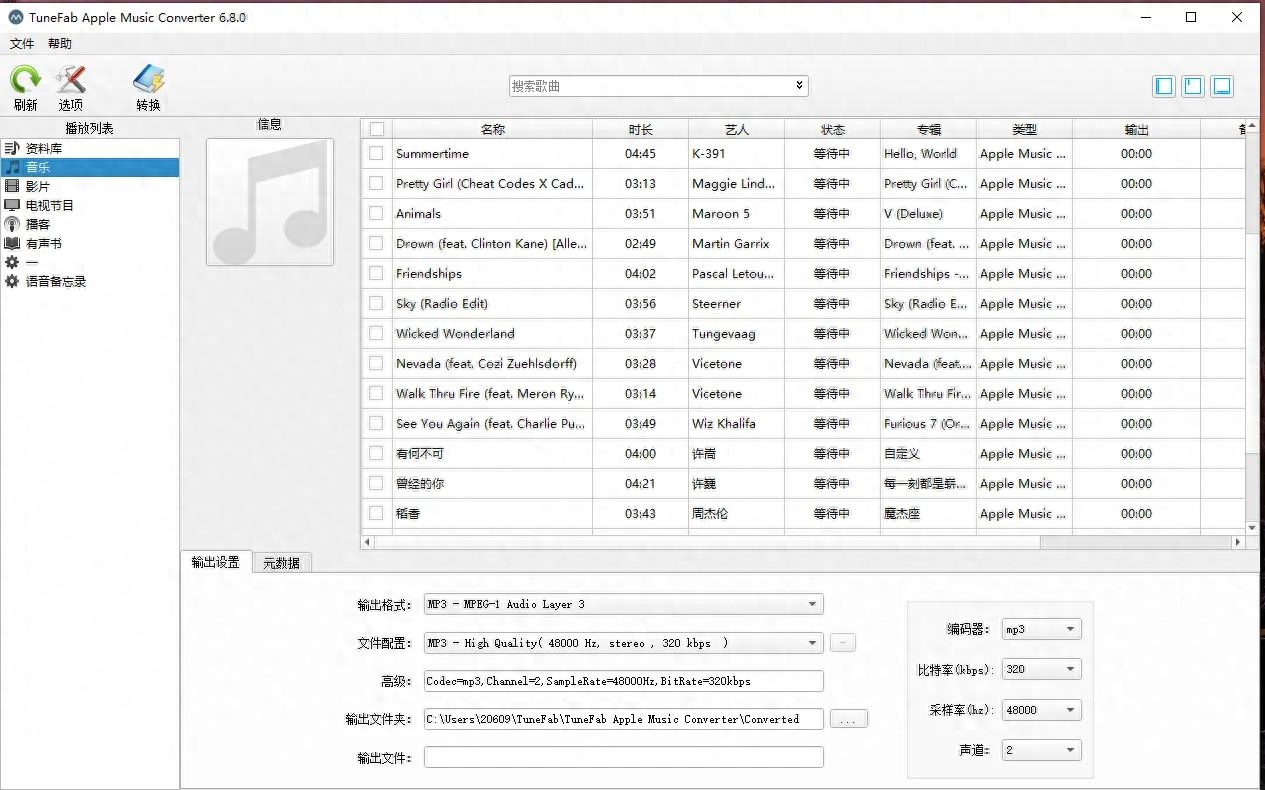Click inside the 输出文件 input field

pyautogui.click(x=623, y=757)
